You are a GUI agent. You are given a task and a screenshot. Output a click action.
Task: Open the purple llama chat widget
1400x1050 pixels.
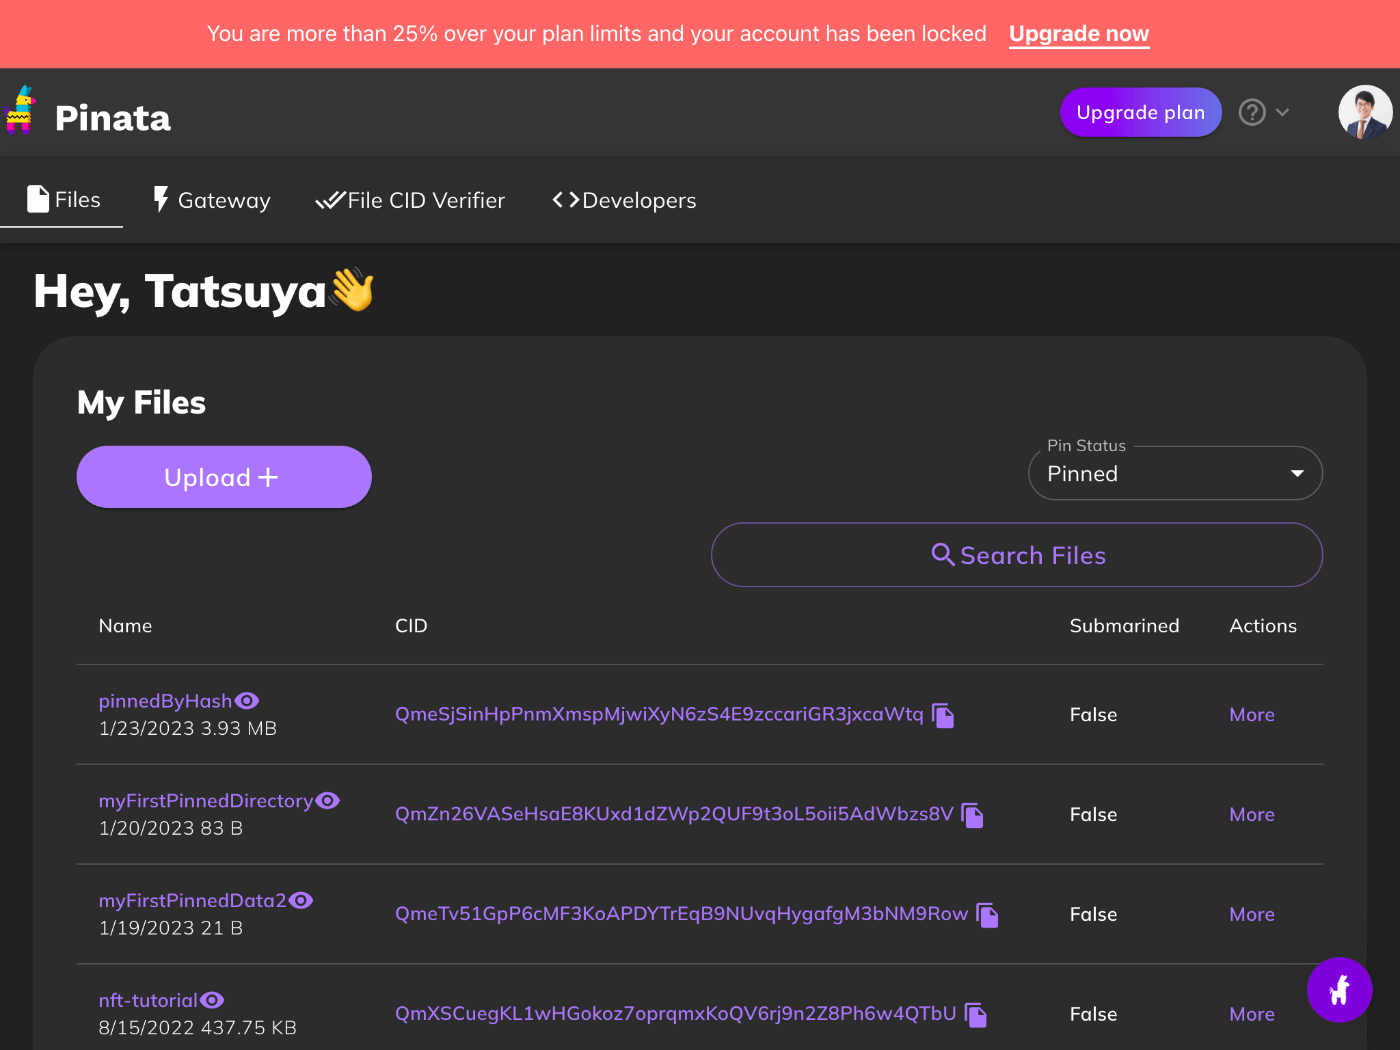pyautogui.click(x=1339, y=990)
